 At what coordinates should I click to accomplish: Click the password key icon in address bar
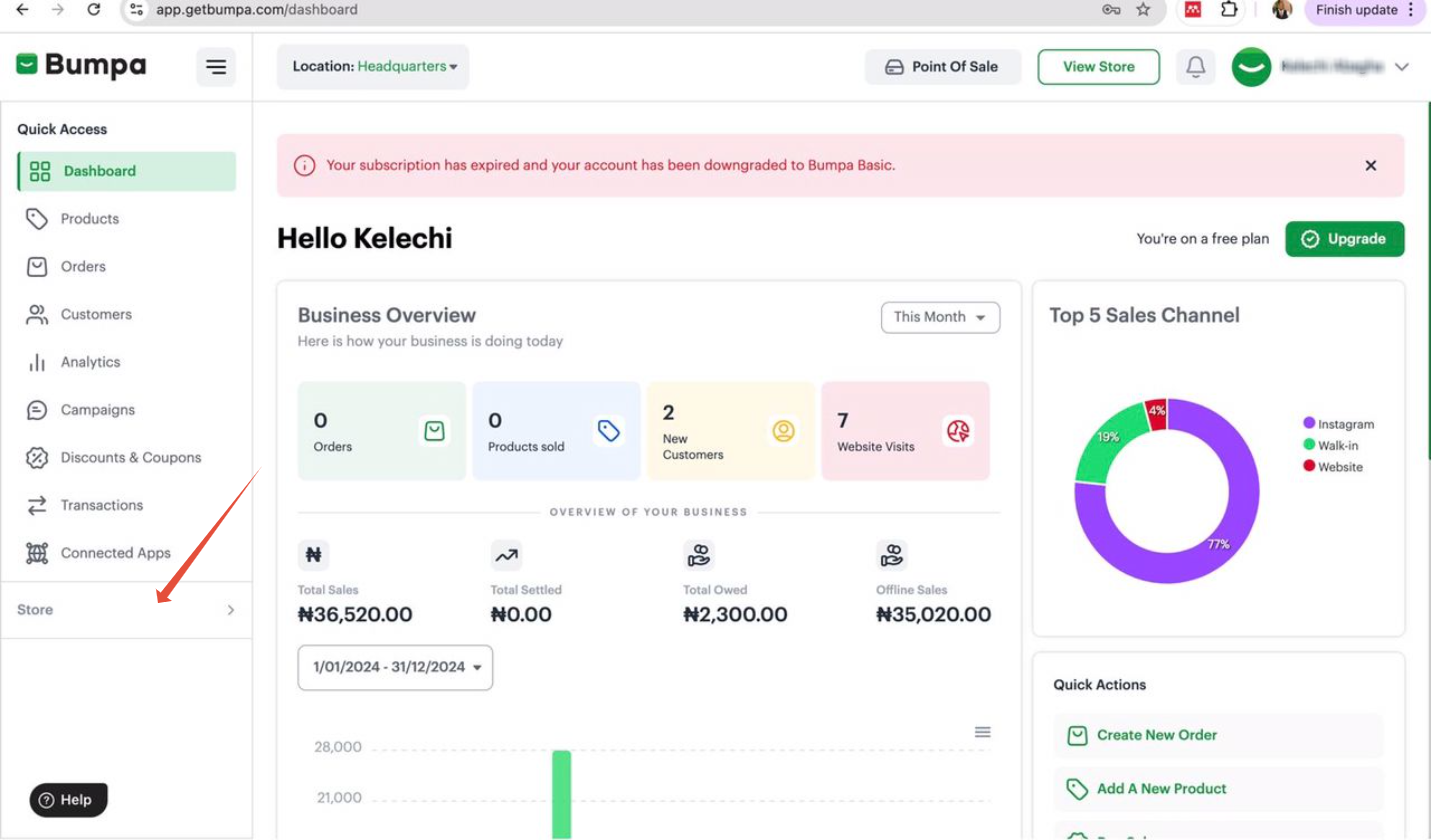pos(1111,10)
